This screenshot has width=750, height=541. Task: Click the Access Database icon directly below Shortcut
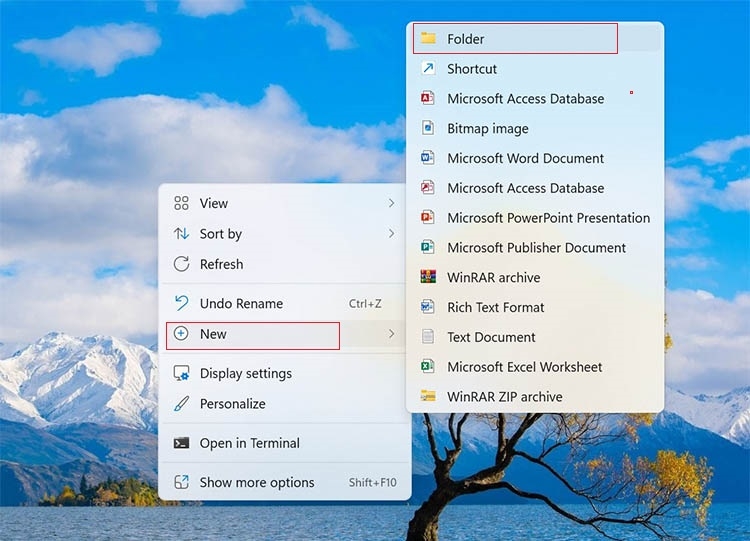(428, 98)
